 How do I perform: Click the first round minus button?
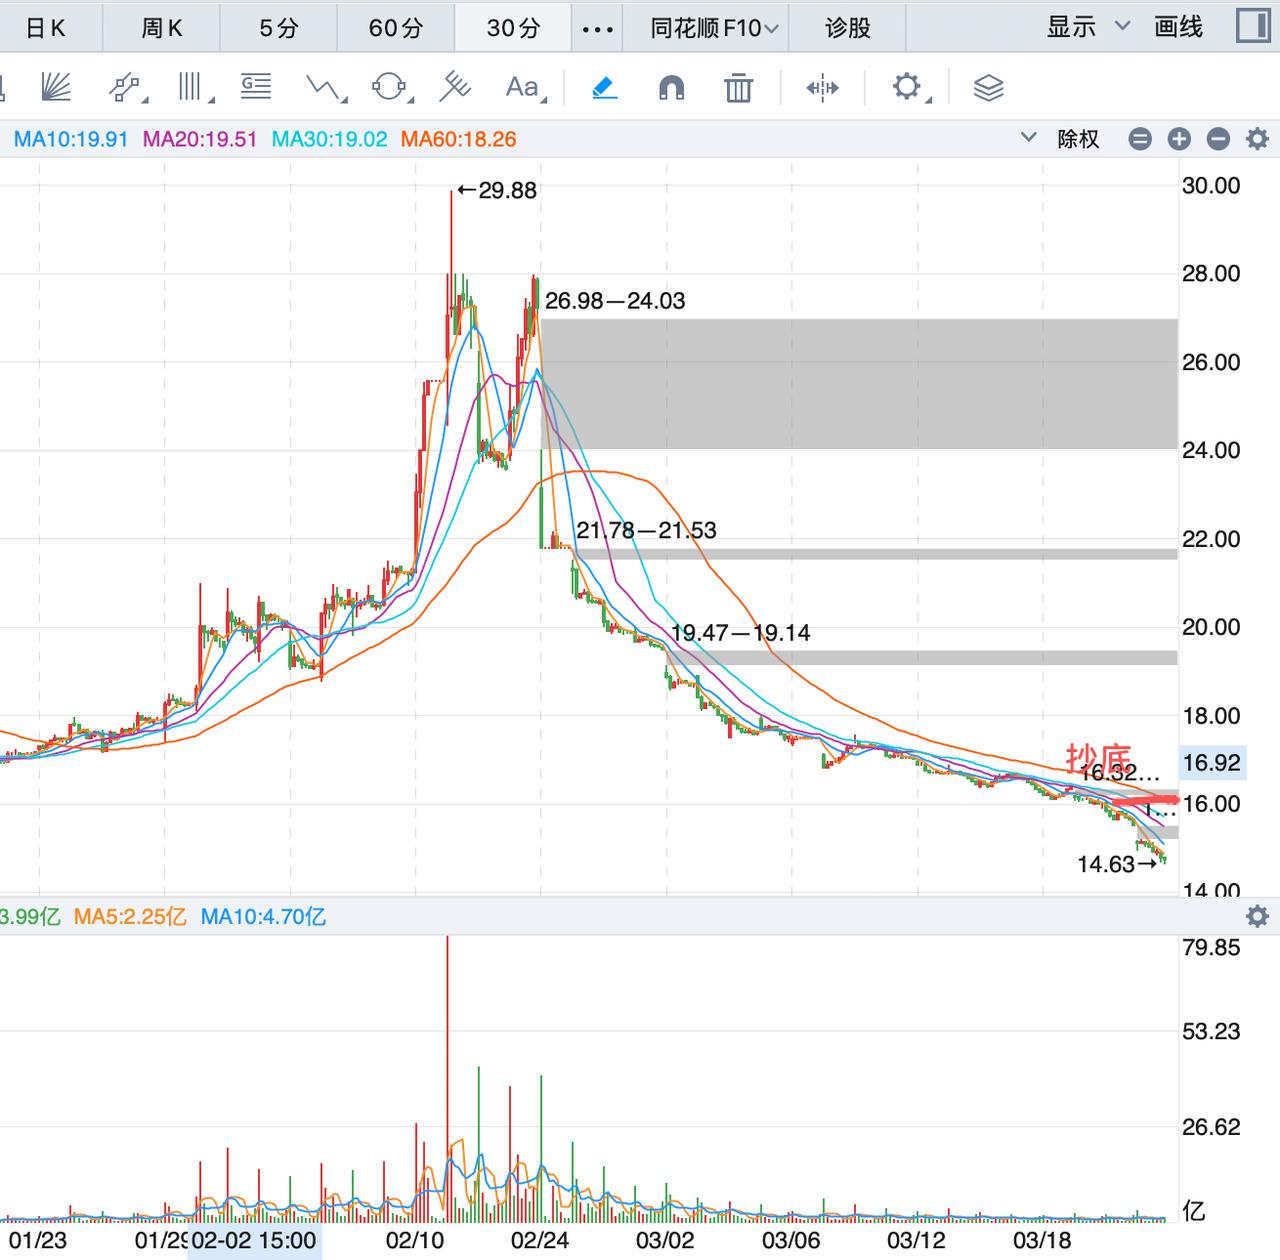1140,139
